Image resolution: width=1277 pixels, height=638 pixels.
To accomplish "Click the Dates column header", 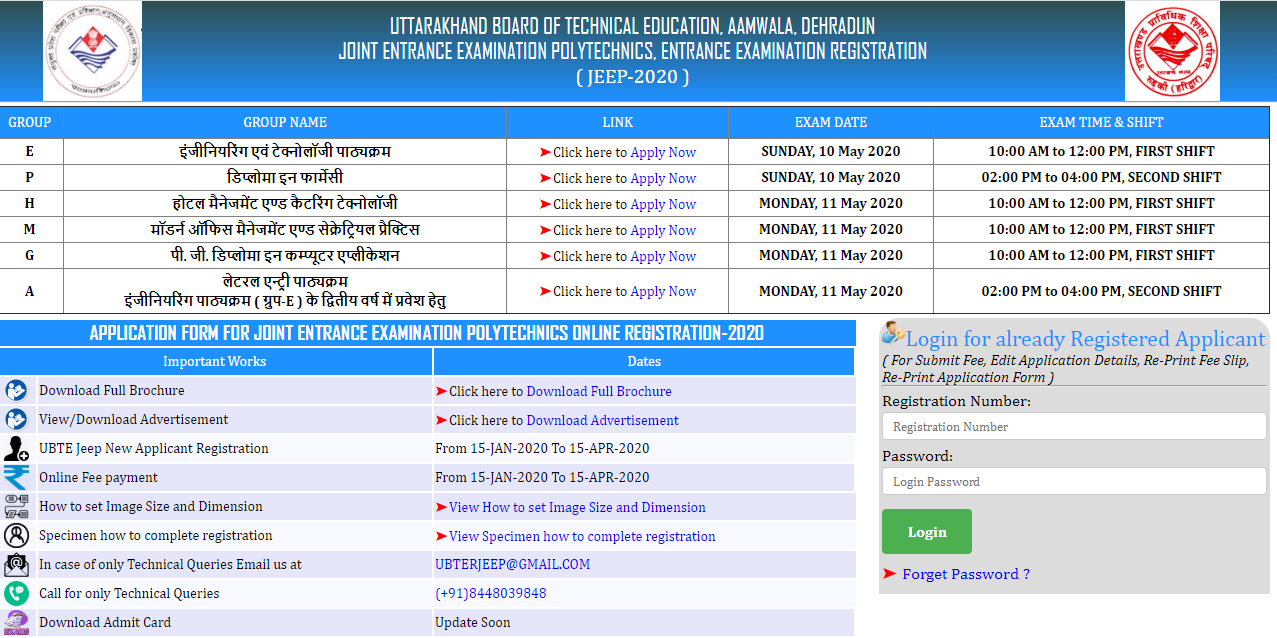I will (x=644, y=361).
